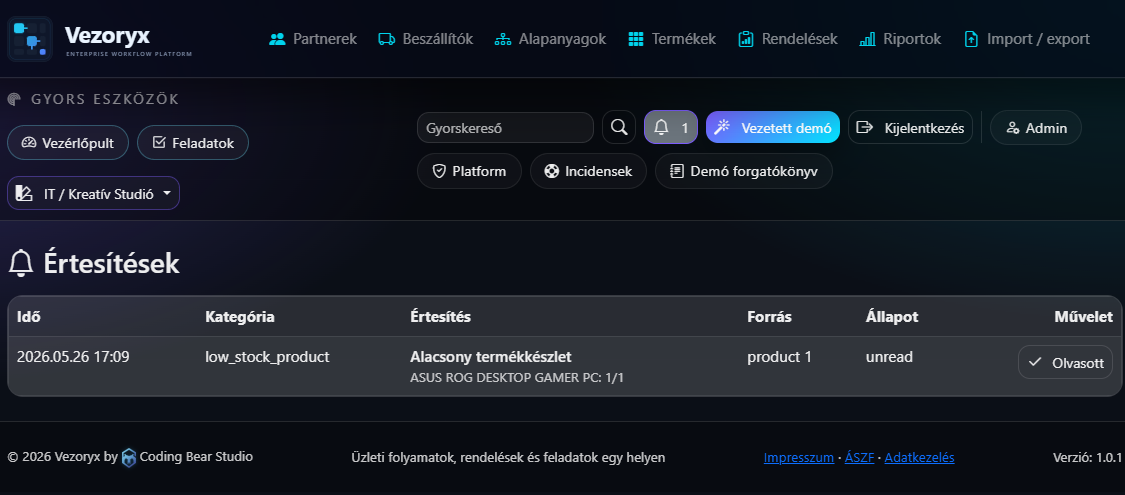Click Kijelentkezés to log out
This screenshot has height=495, width=1125.
(x=910, y=128)
